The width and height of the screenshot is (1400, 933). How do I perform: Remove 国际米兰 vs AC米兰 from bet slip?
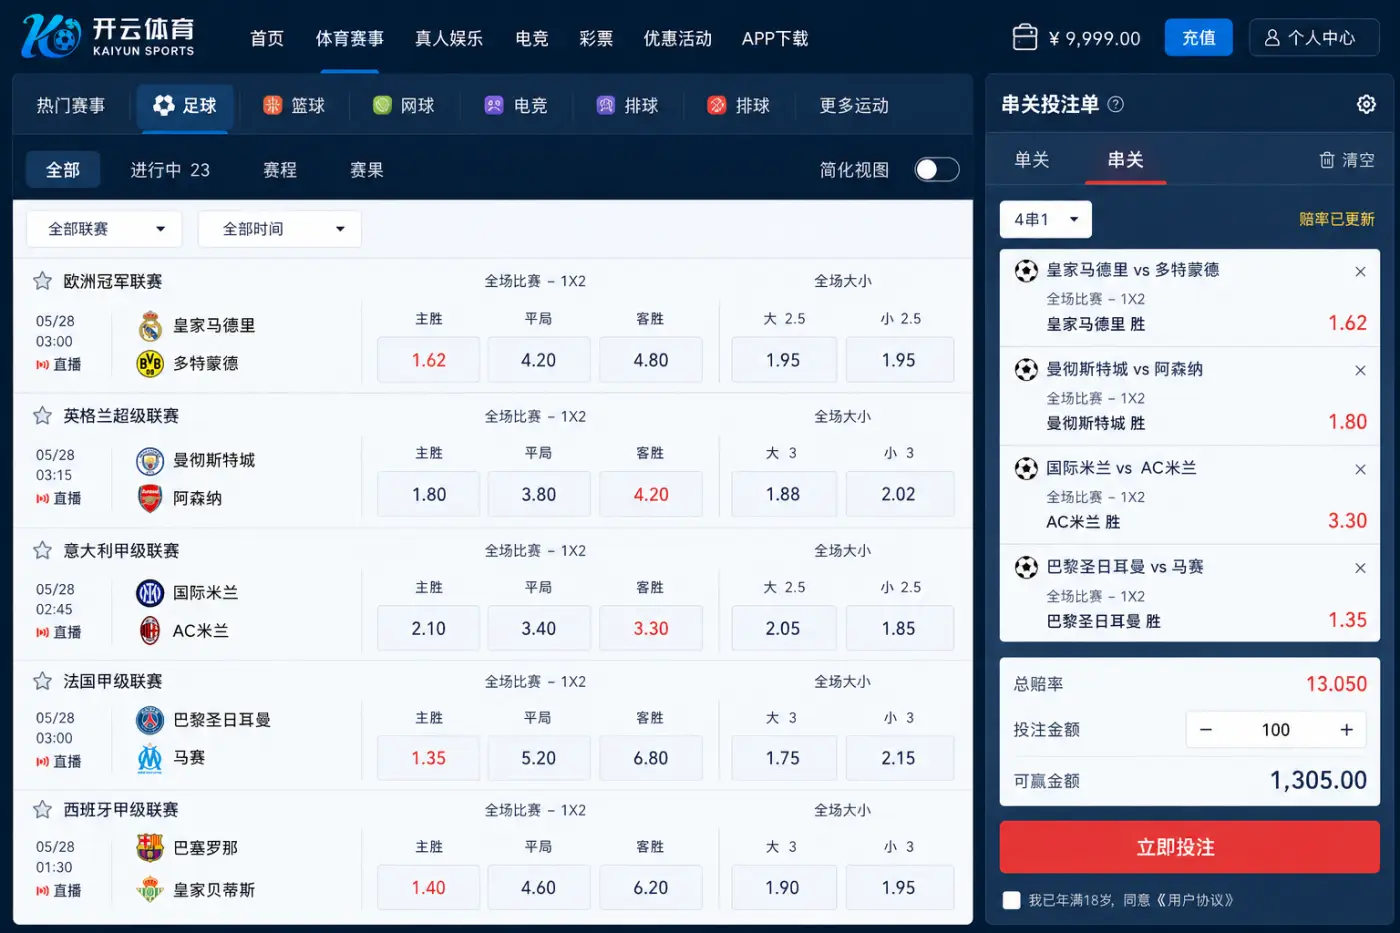pos(1360,470)
